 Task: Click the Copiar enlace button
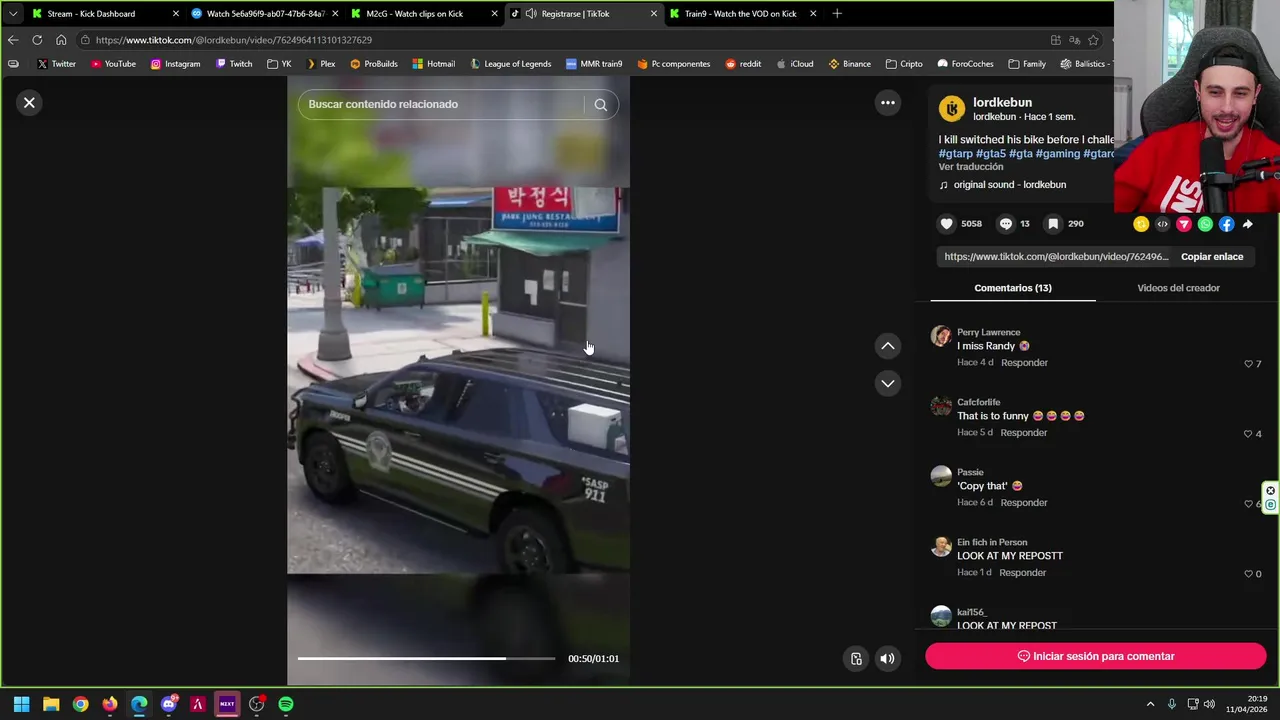1212,257
